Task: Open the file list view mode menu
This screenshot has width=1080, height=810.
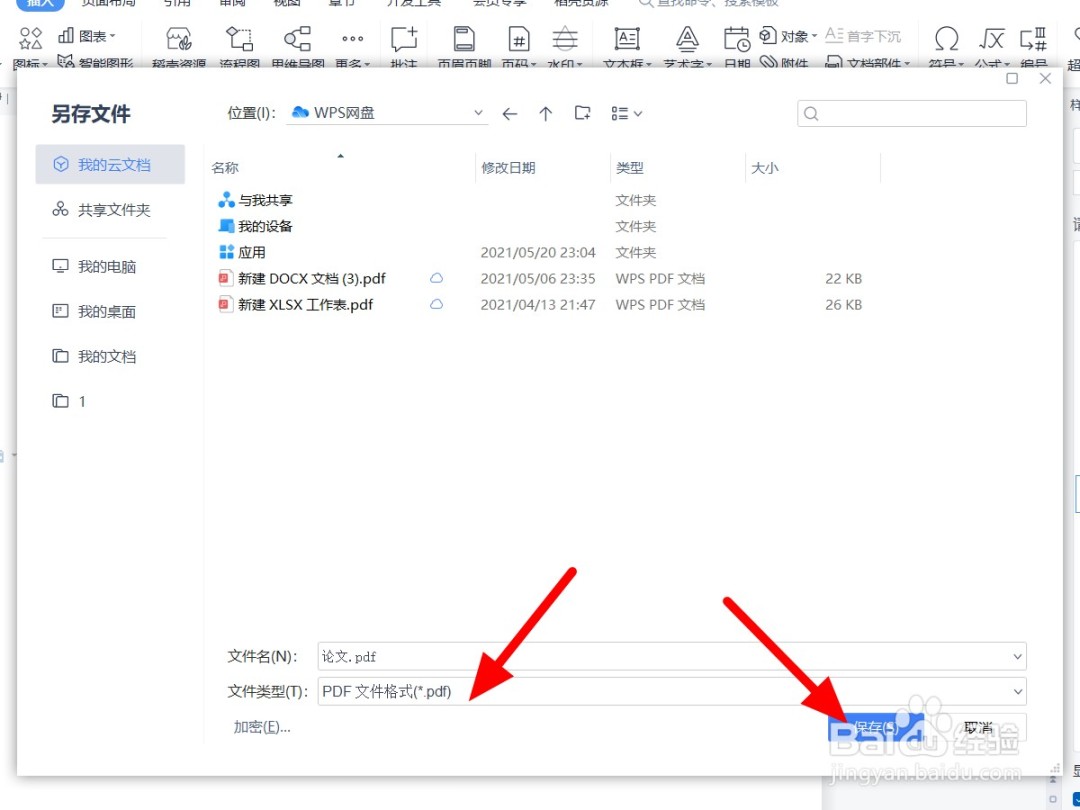Action: click(x=626, y=114)
